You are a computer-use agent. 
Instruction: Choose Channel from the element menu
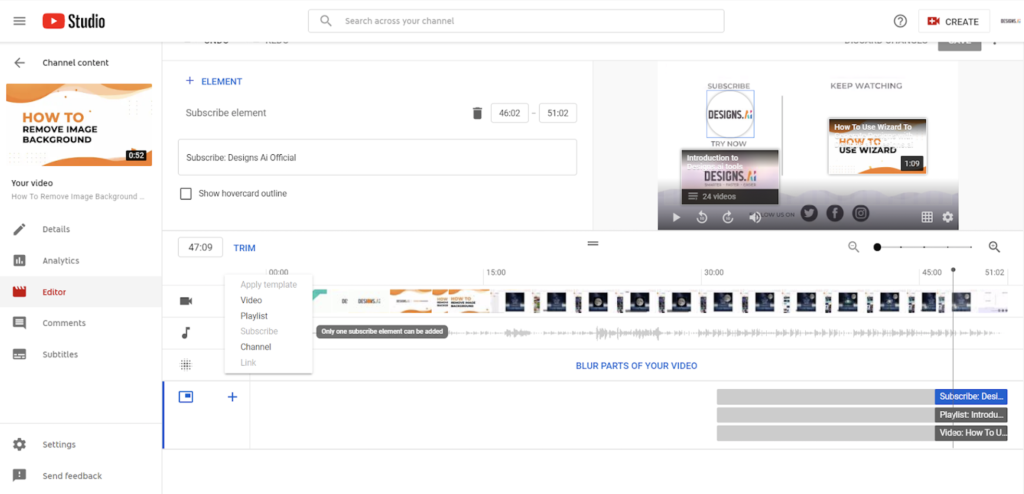pos(256,347)
